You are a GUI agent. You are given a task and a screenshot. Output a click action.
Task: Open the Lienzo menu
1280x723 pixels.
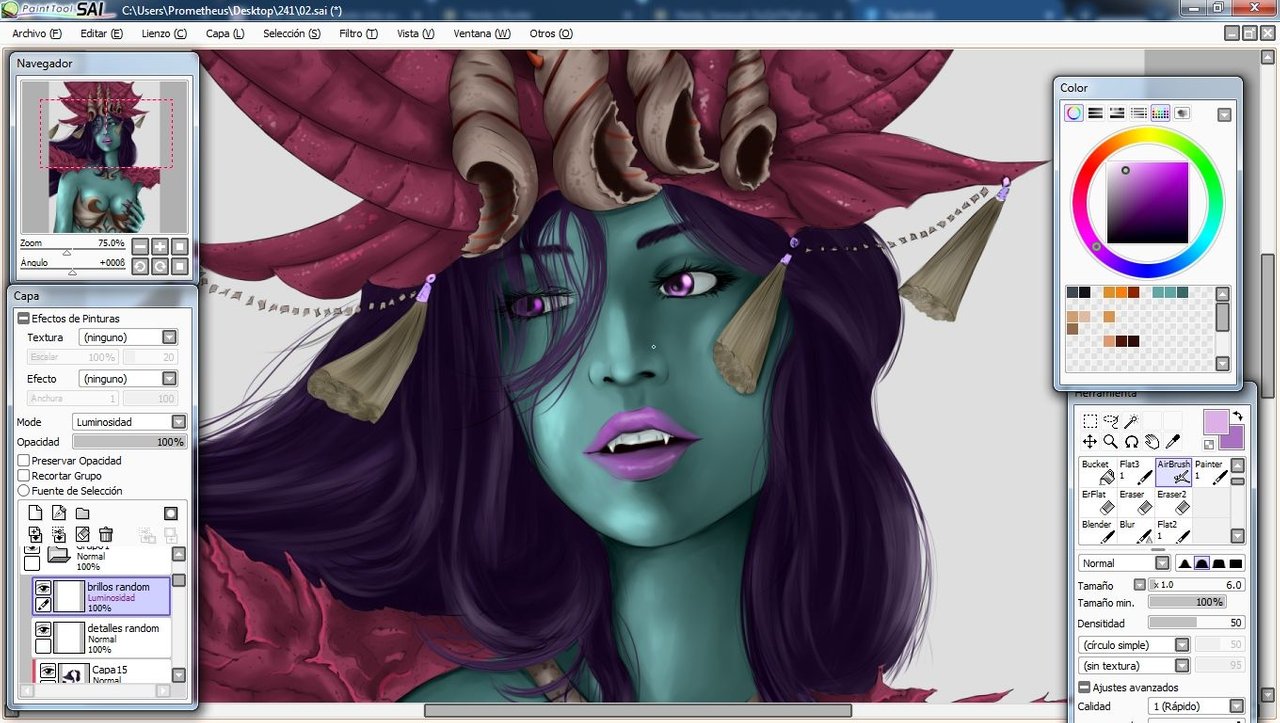[164, 33]
